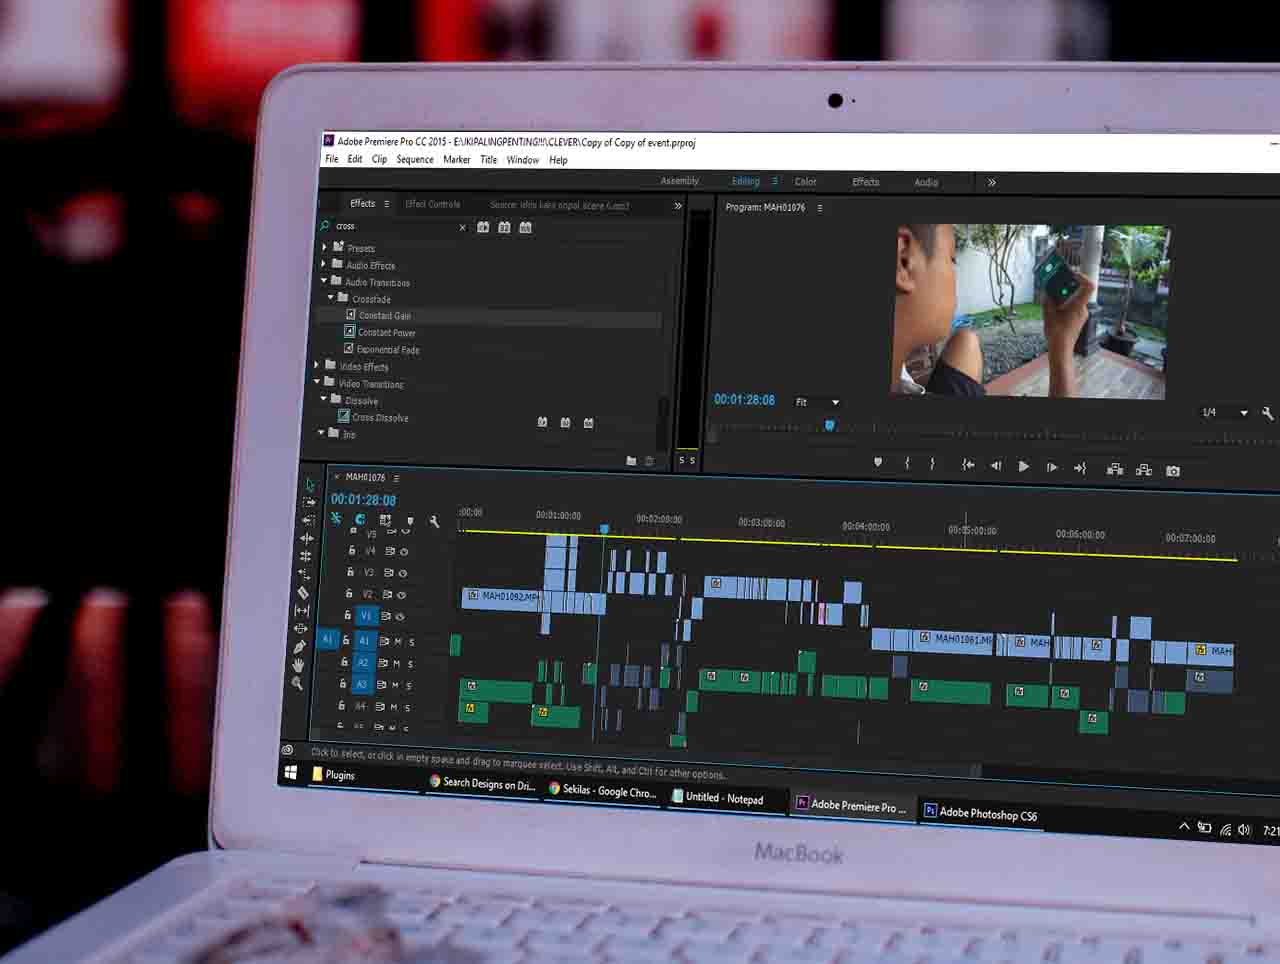Export frame with the camera icon
This screenshot has height=964, width=1280.
click(1173, 470)
